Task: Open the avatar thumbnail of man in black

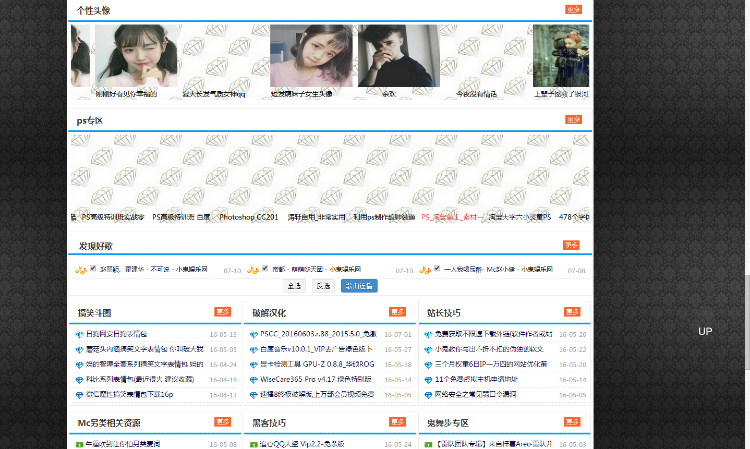Action: point(398,57)
